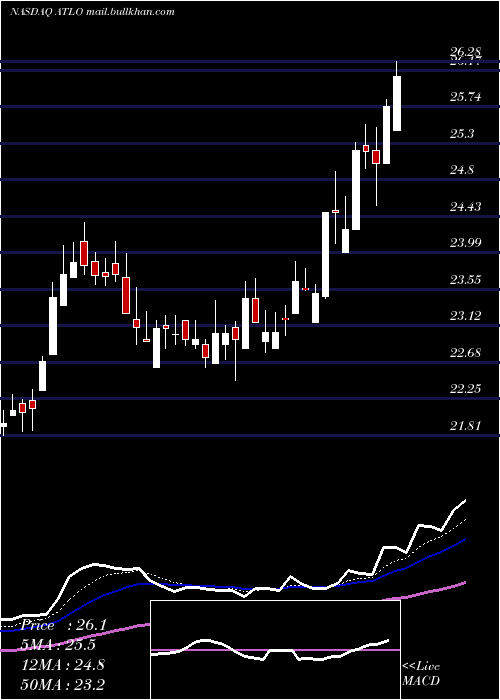
Task: Click the <<Live MACD label
Action: [421, 673]
